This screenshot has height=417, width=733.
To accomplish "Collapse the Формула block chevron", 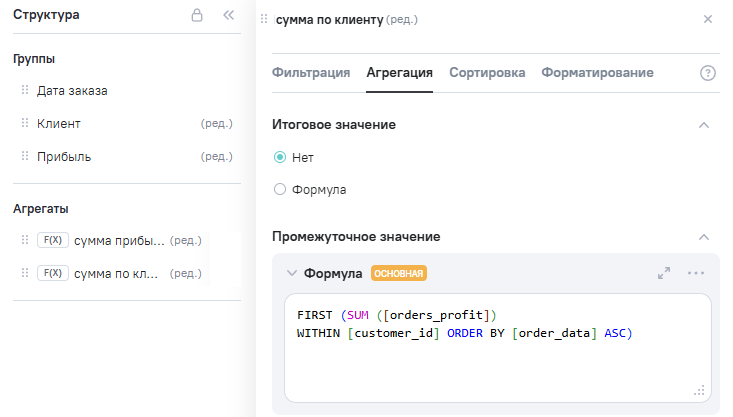I will [x=291, y=273].
